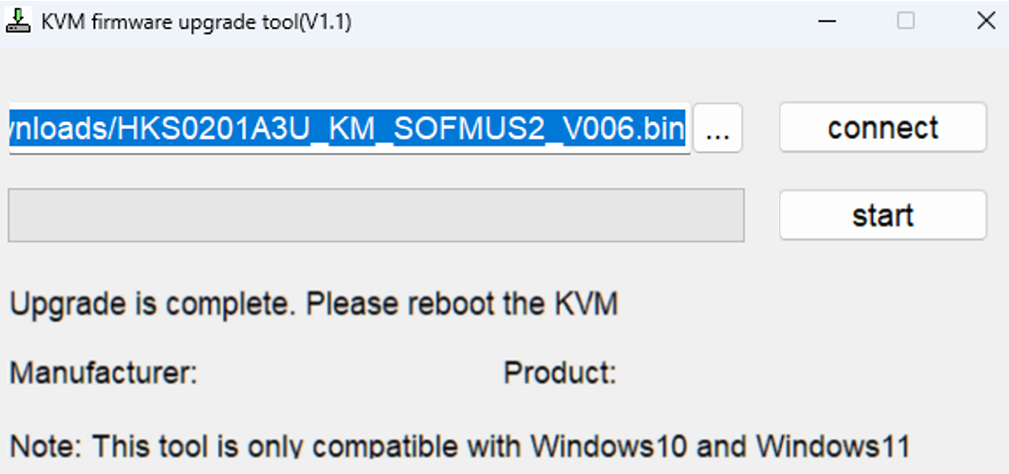Click the Manufacturer label
Viewport: 1009px width, 474px height.
tap(104, 373)
